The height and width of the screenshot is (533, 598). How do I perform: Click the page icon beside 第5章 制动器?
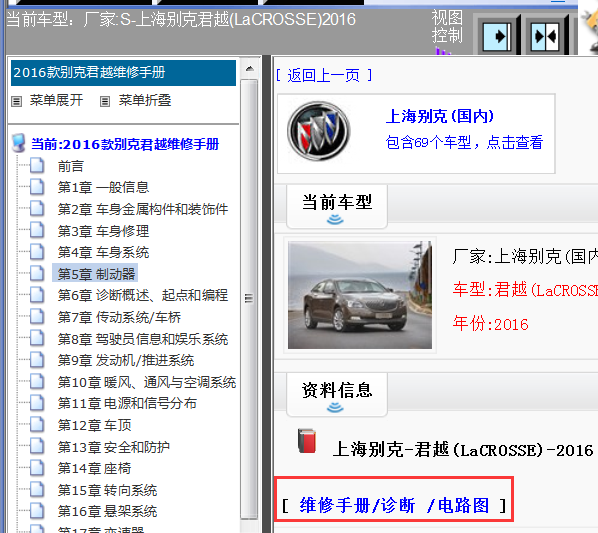(x=37, y=273)
